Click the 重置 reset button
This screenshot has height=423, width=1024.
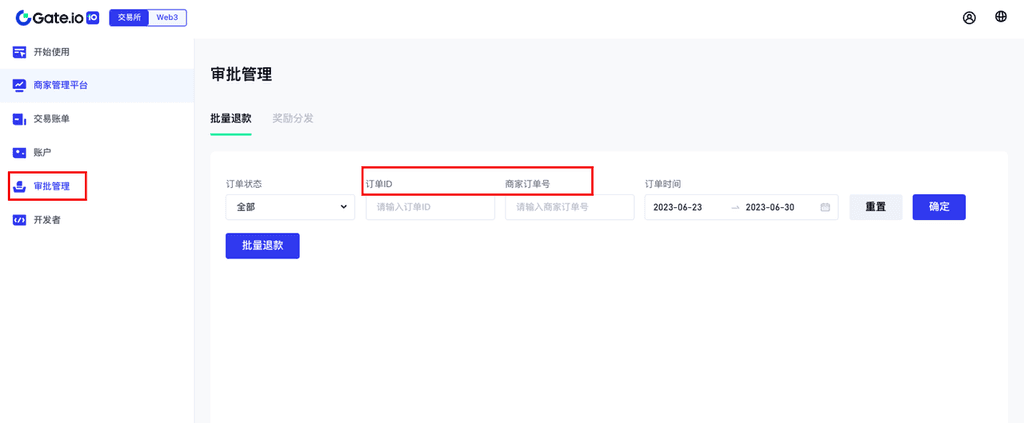[876, 207]
